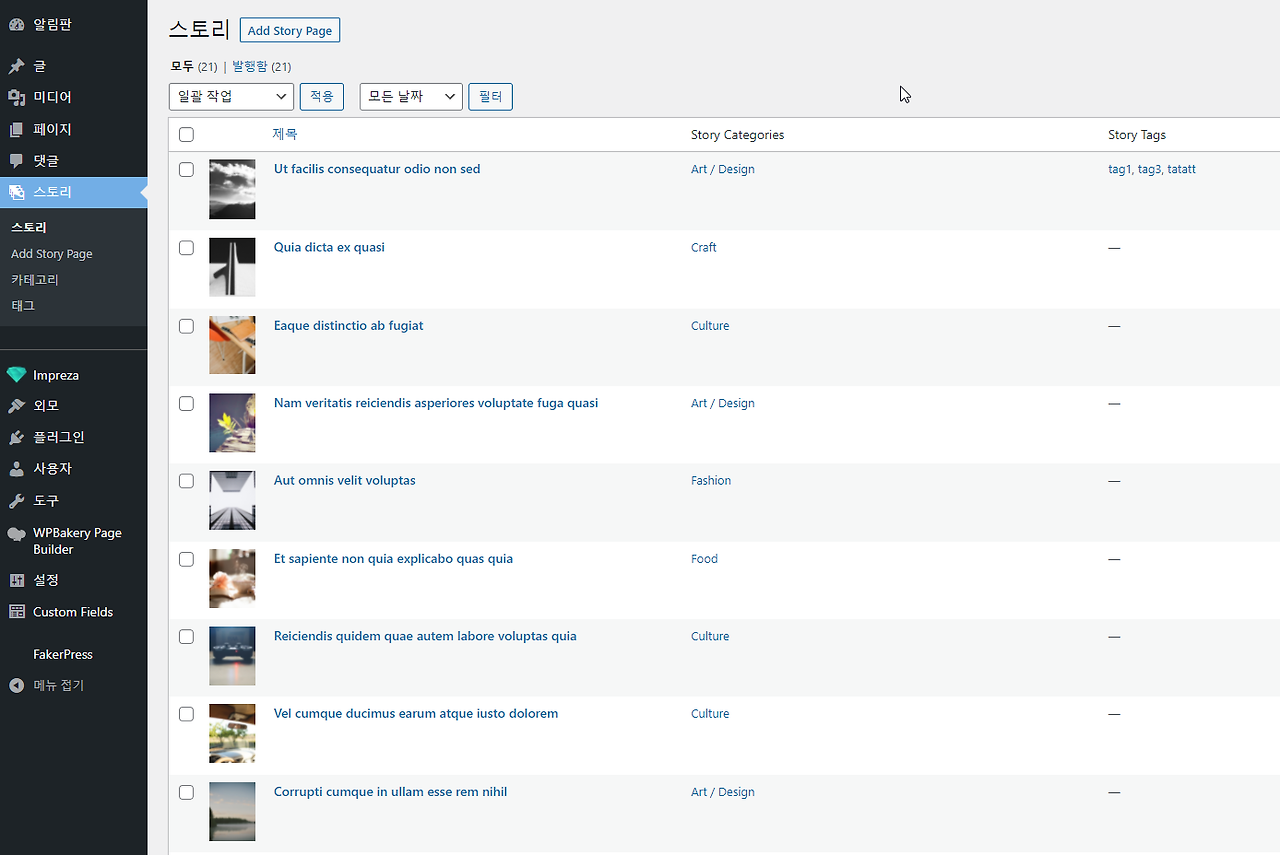The image size is (1280, 855).
Task: Click the pages icon (페이지)
Action: point(16,129)
